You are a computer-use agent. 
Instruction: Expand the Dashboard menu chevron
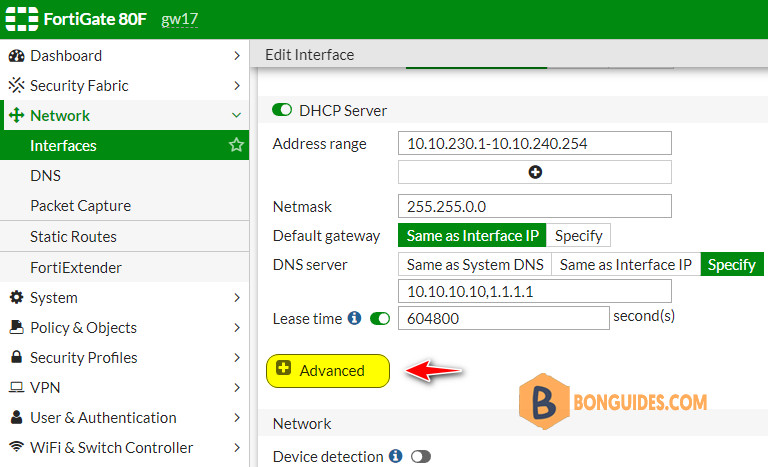pos(237,56)
